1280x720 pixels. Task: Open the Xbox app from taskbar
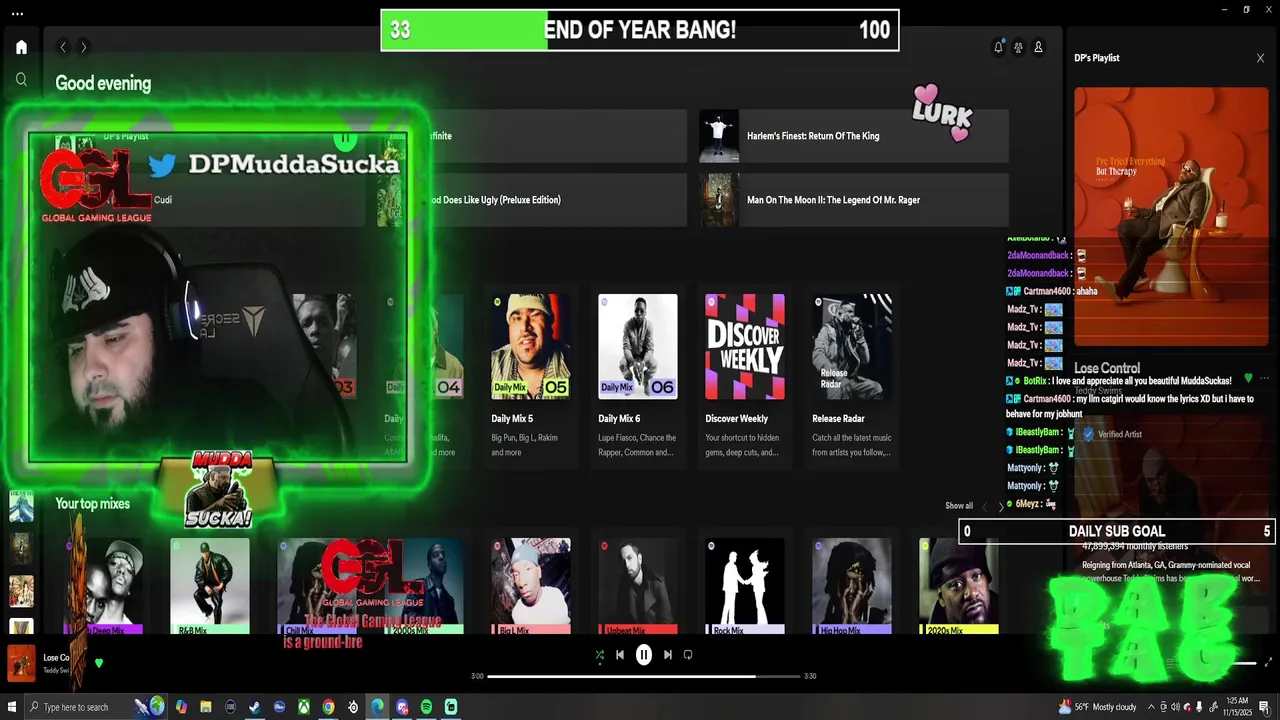304,707
